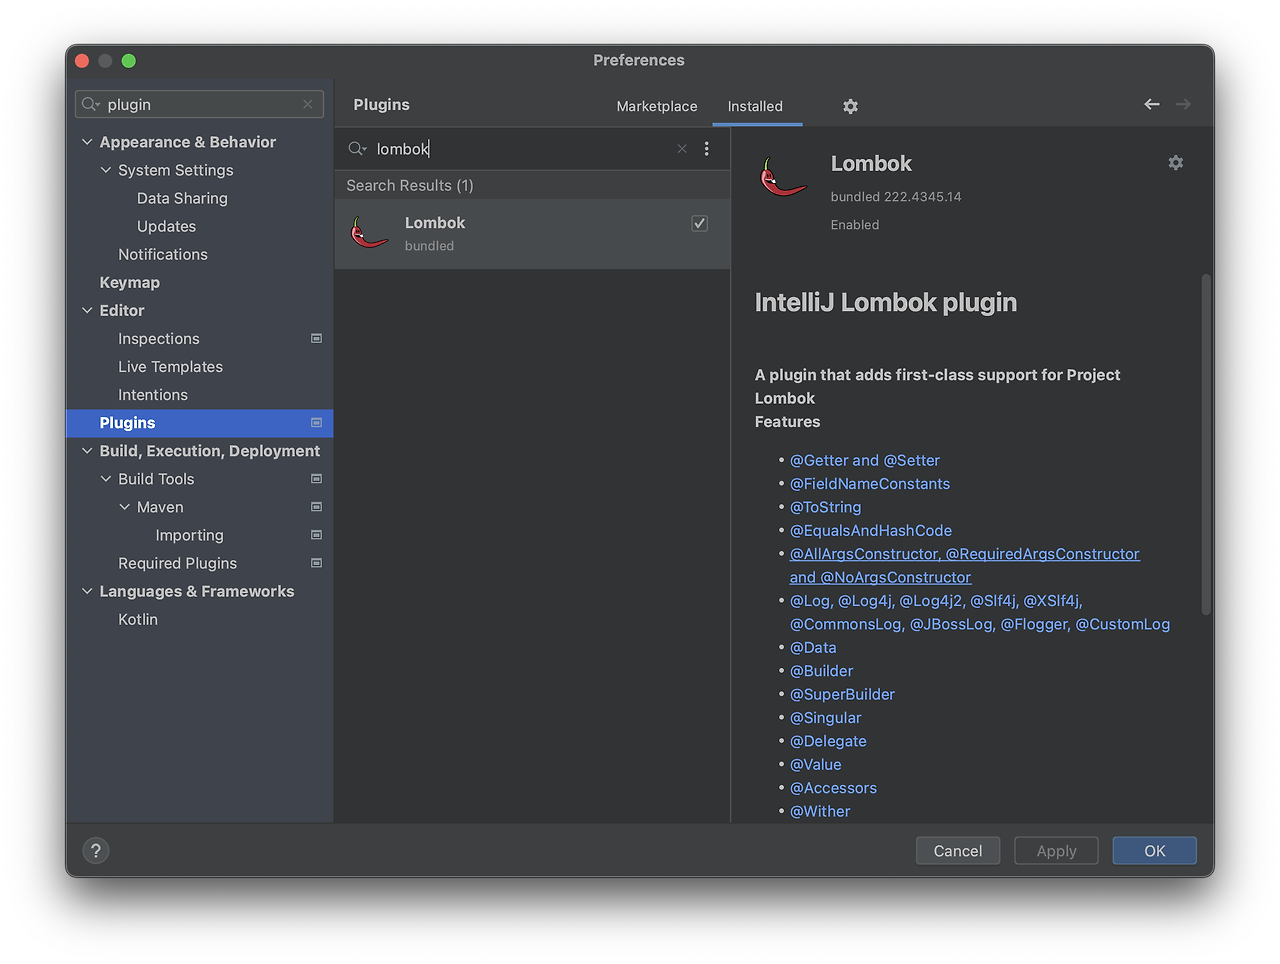
Task: Click the project-level icon next to Maven
Action: (x=317, y=507)
